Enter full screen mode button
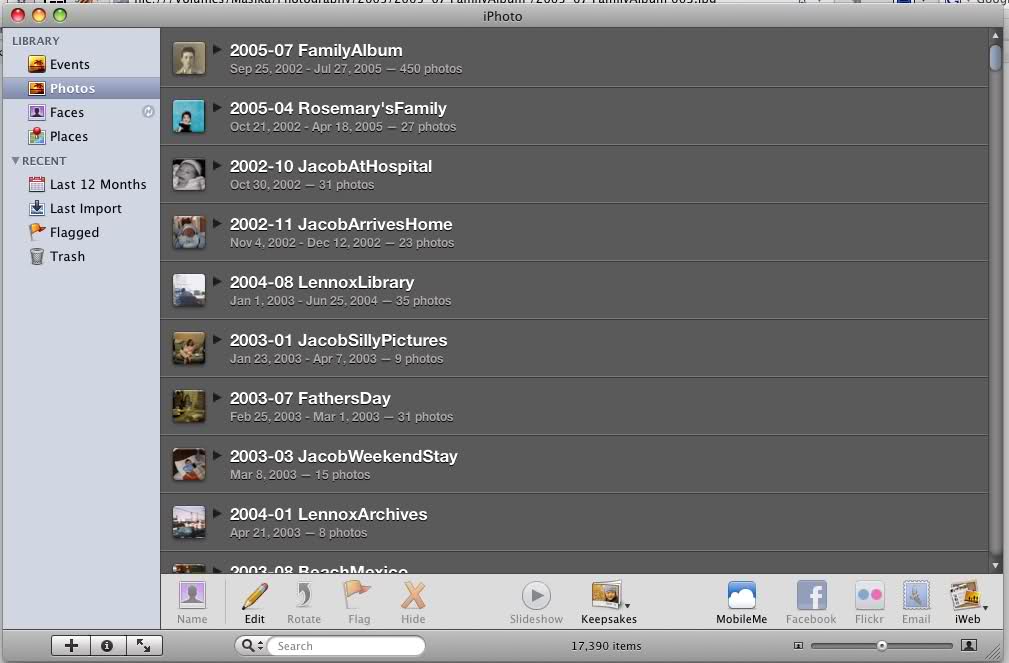Viewport: 1009px width, 663px height. [x=143, y=646]
